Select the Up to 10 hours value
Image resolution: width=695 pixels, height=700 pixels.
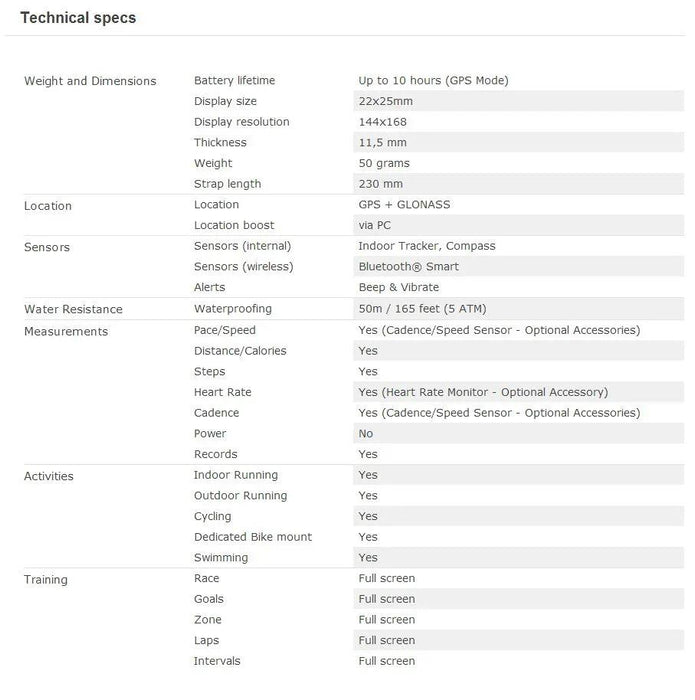click(x=433, y=80)
